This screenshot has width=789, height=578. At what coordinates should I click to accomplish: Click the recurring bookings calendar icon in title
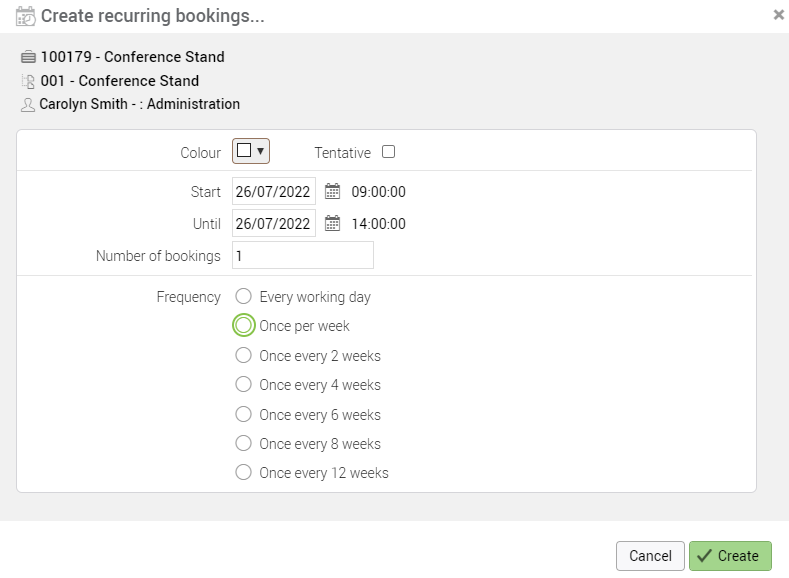(x=26, y=16)
